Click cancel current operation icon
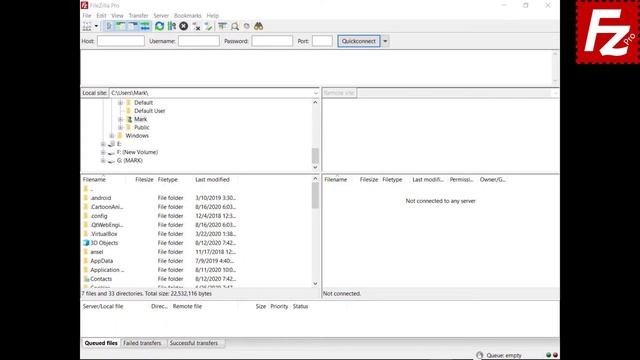640x360 pixels. click(184, 26)
